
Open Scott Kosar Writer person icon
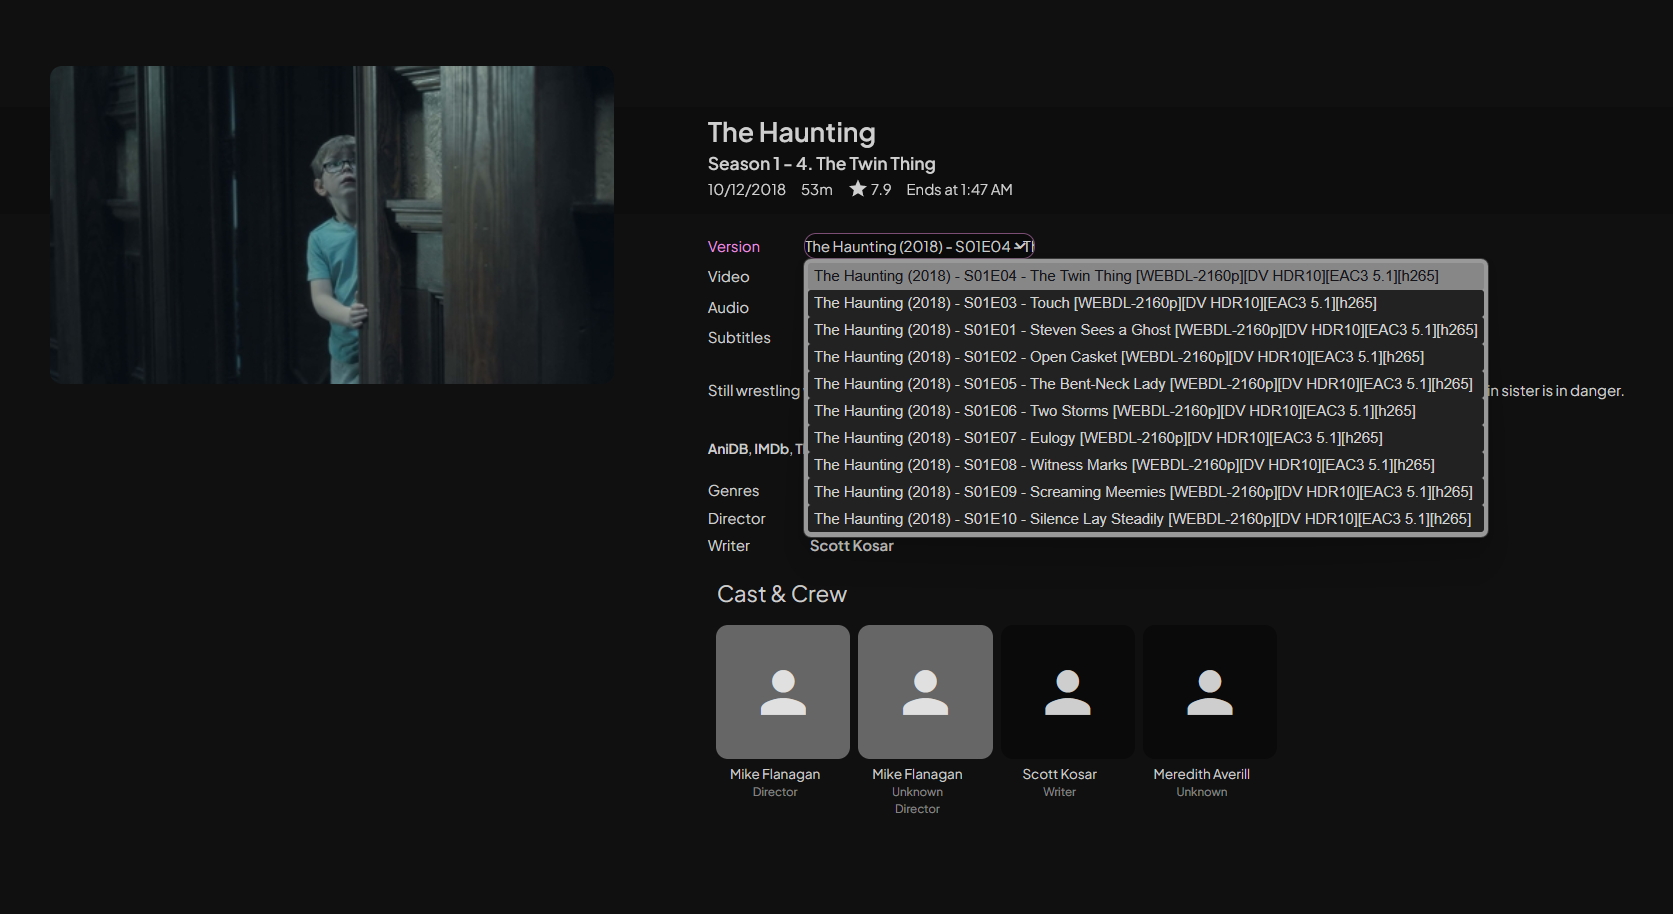[1067, 692]
